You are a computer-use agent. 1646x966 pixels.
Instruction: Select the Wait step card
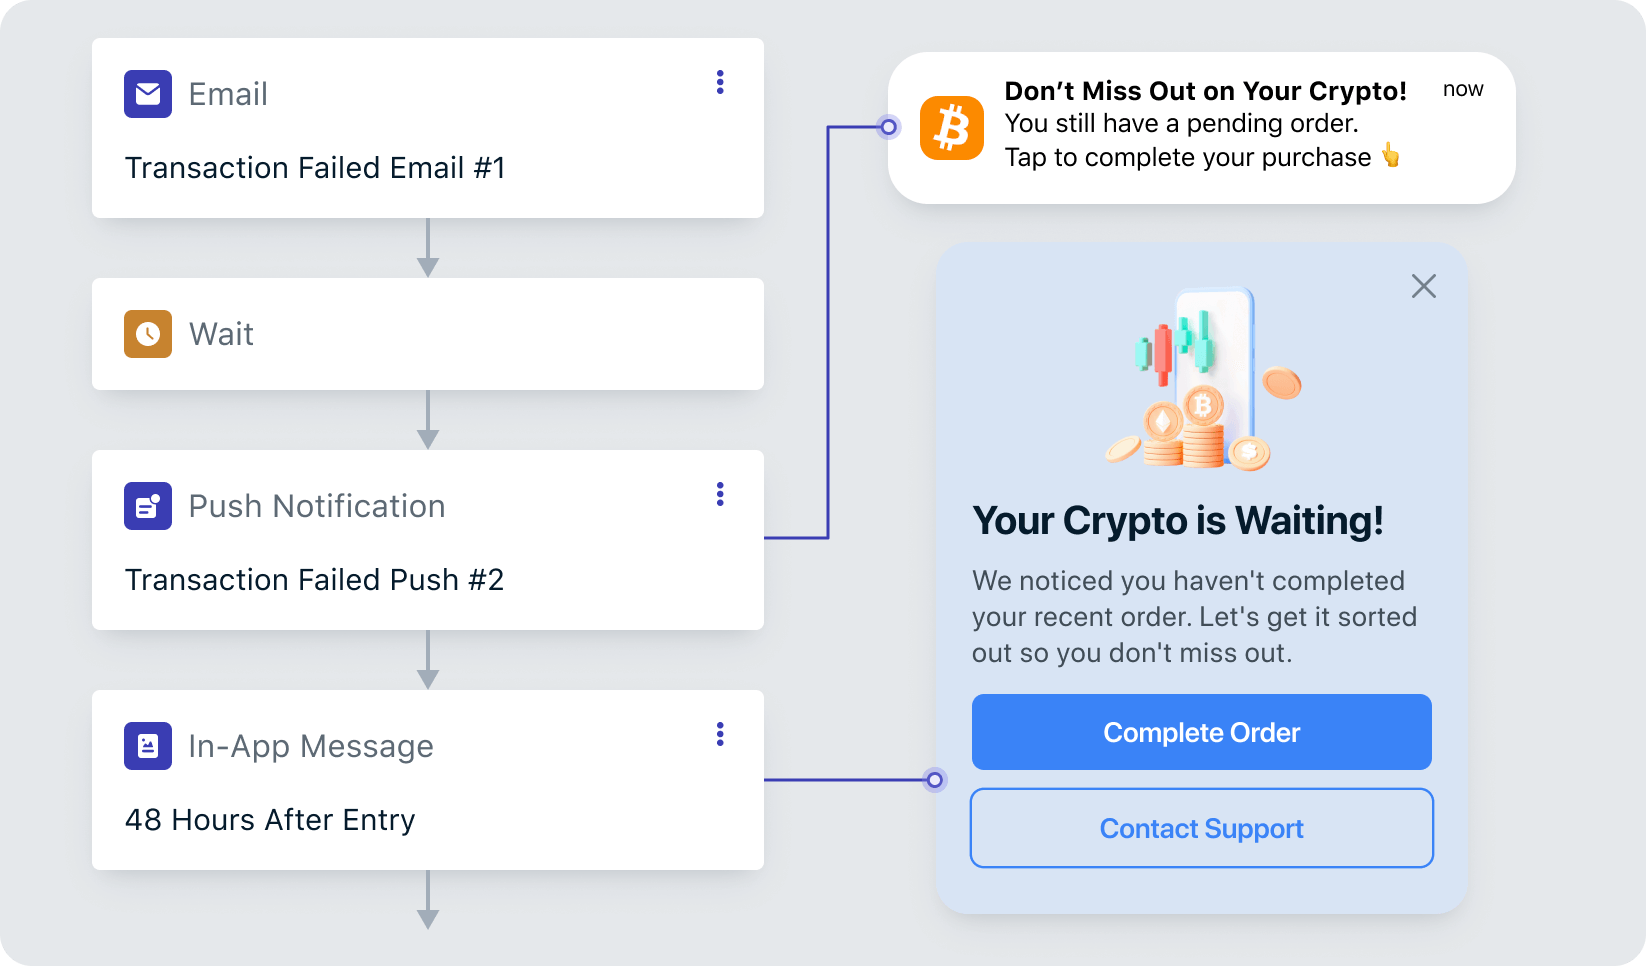pyautogui.click(x=427, y=334)
